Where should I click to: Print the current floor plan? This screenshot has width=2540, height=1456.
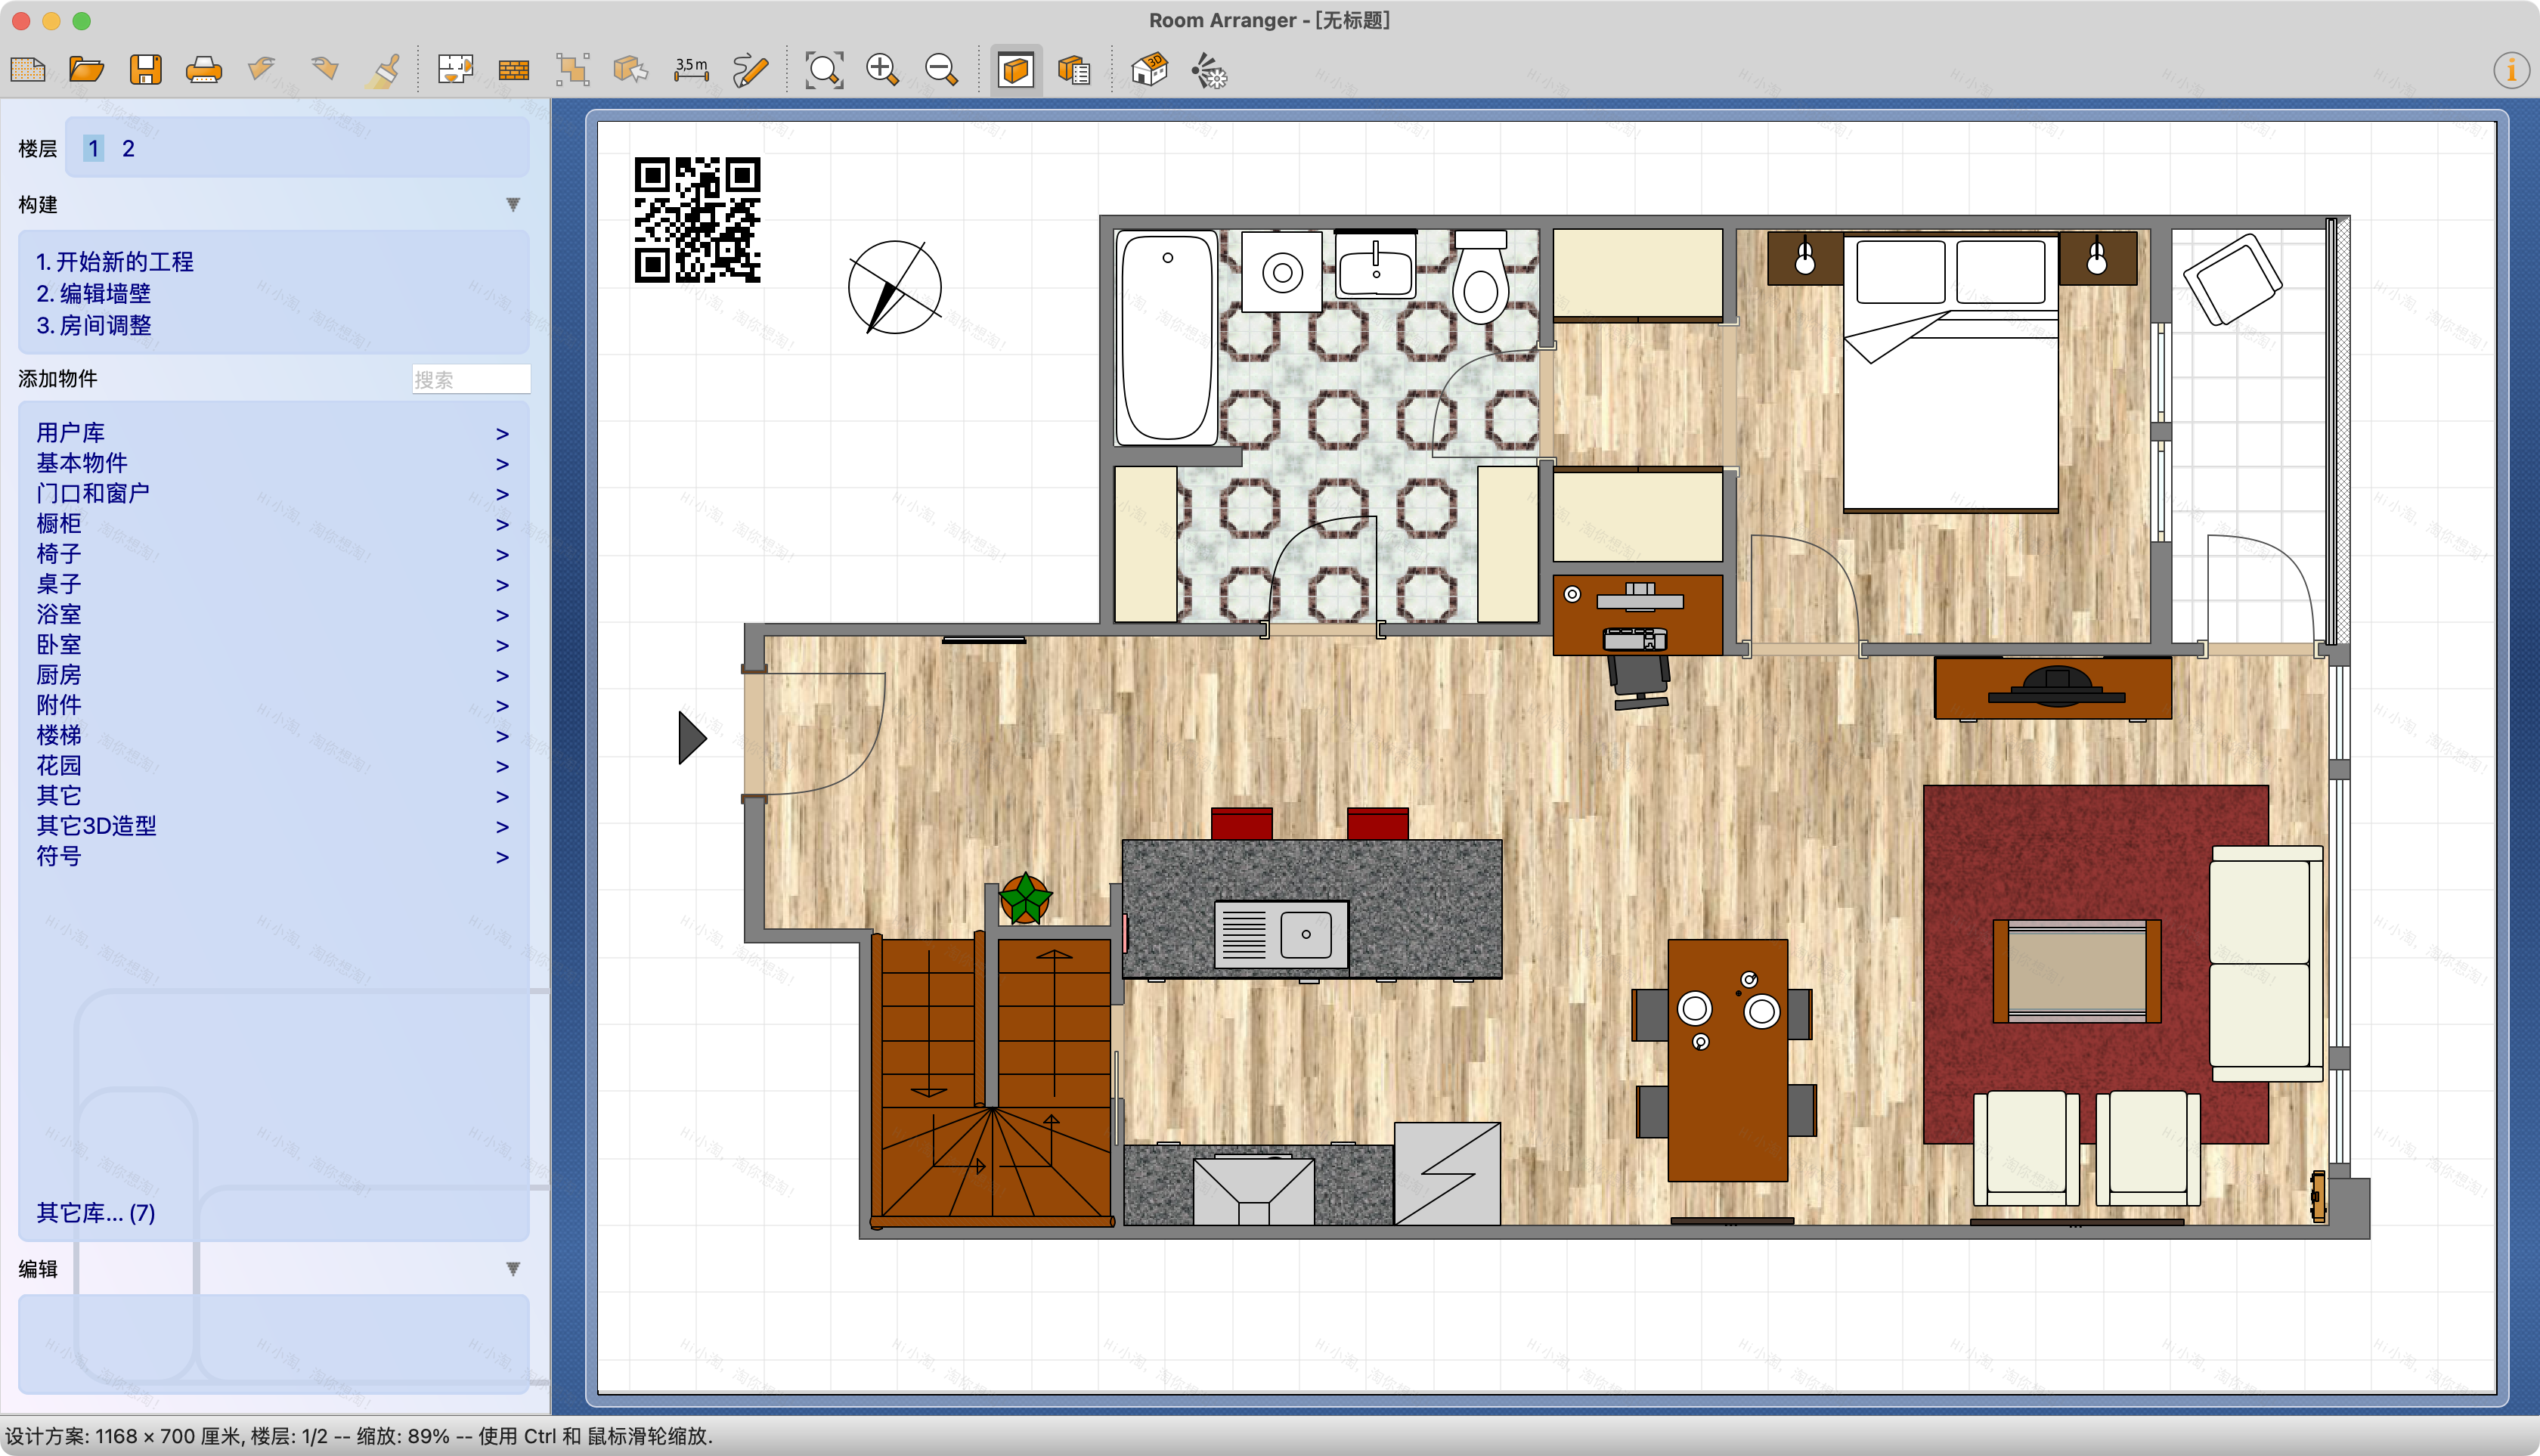tap(204, 68)
